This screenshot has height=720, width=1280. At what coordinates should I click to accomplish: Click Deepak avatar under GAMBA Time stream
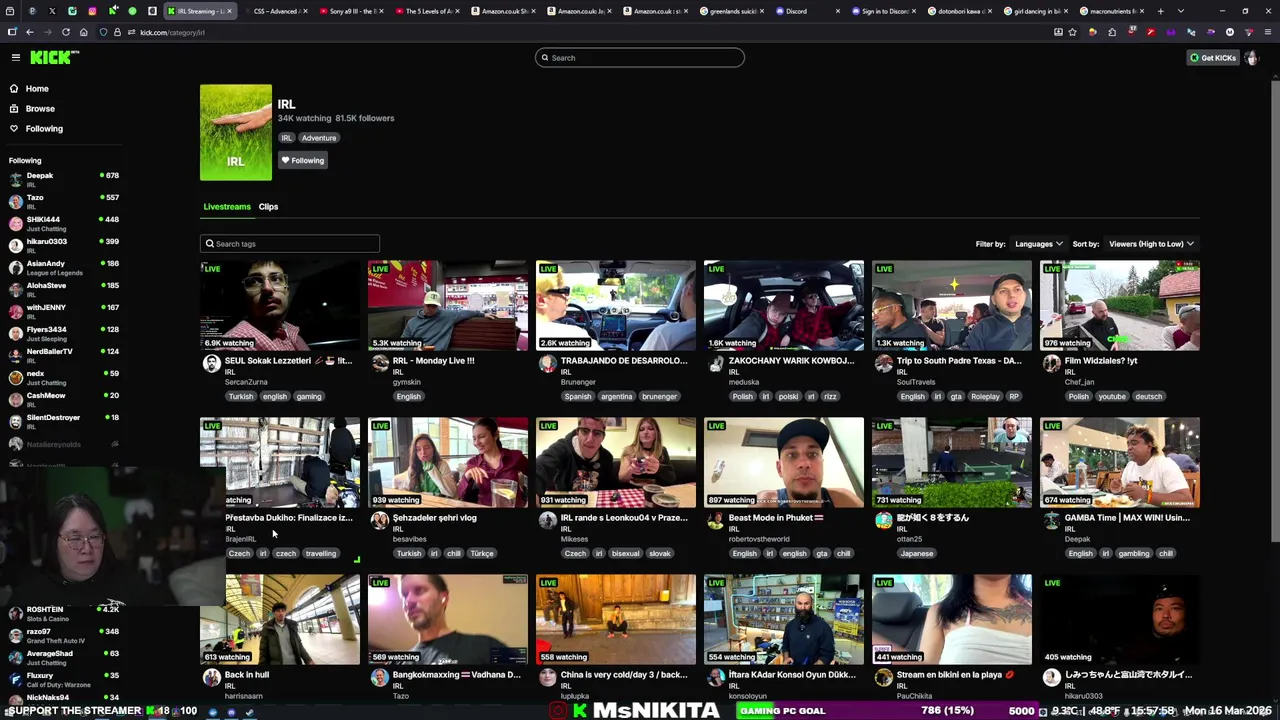(1051, 521)
